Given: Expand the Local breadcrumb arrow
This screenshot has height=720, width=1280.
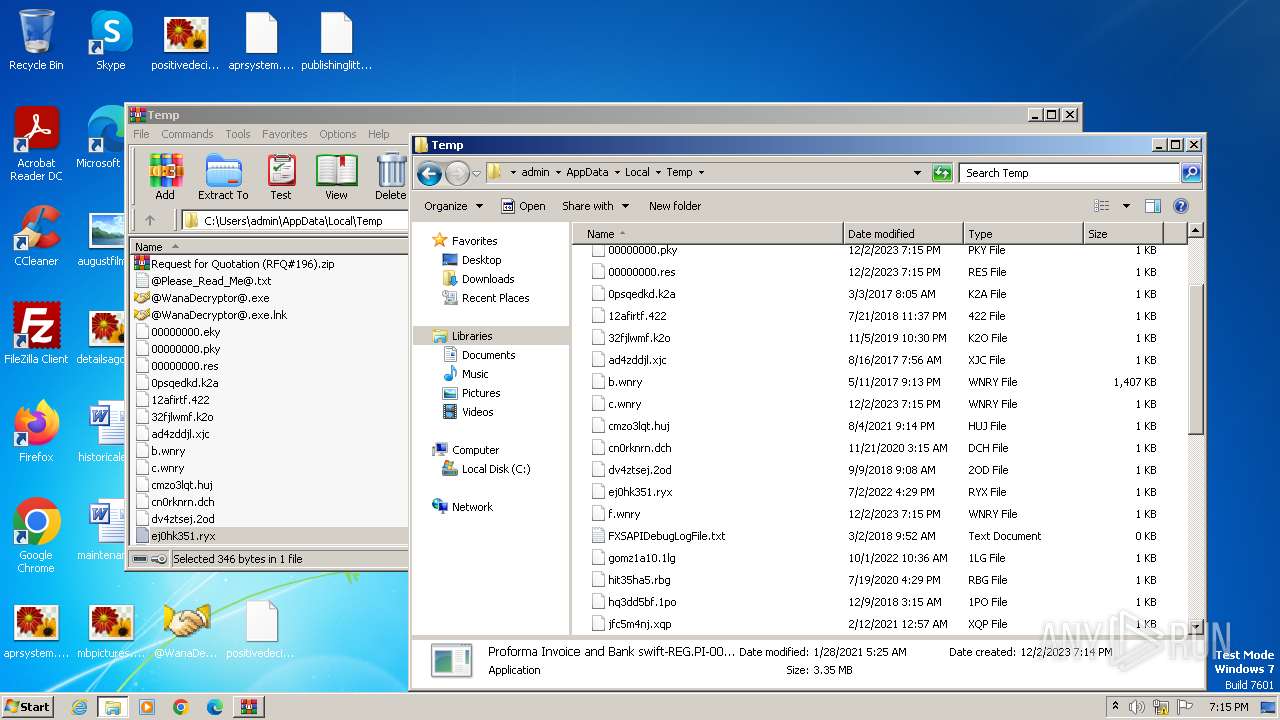Looking at the screenshot, I should click(x=658, y=173).
